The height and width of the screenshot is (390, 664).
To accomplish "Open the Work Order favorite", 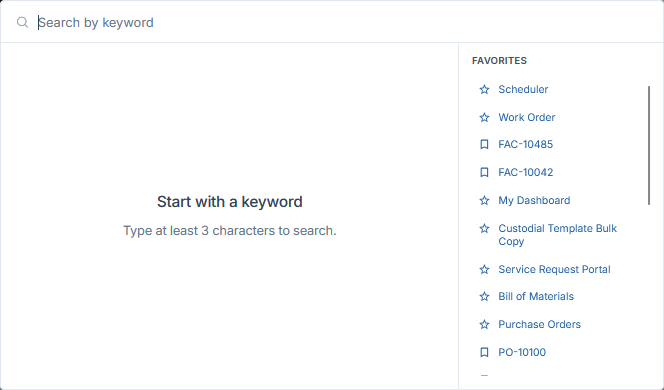I will [x=526, y=117].
